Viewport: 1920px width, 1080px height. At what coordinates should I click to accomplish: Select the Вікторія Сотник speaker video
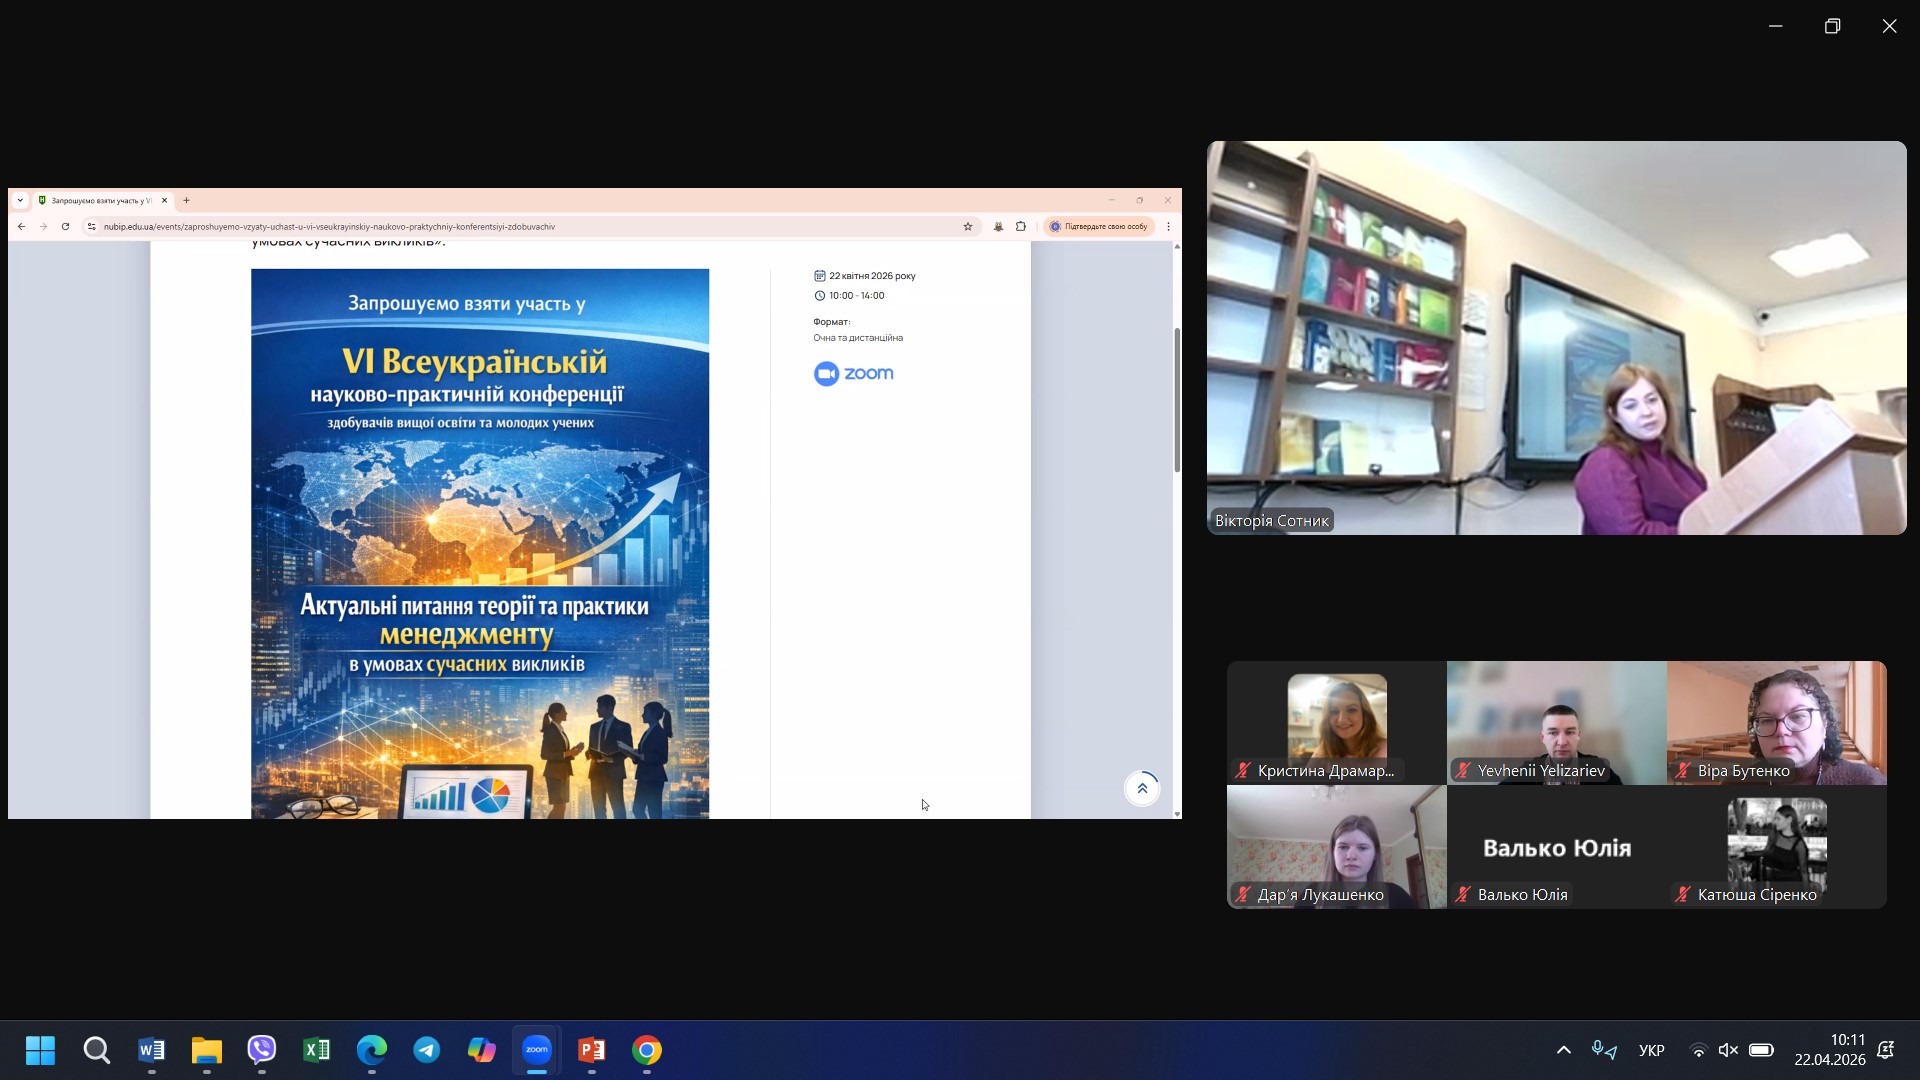pos(1556,337)
